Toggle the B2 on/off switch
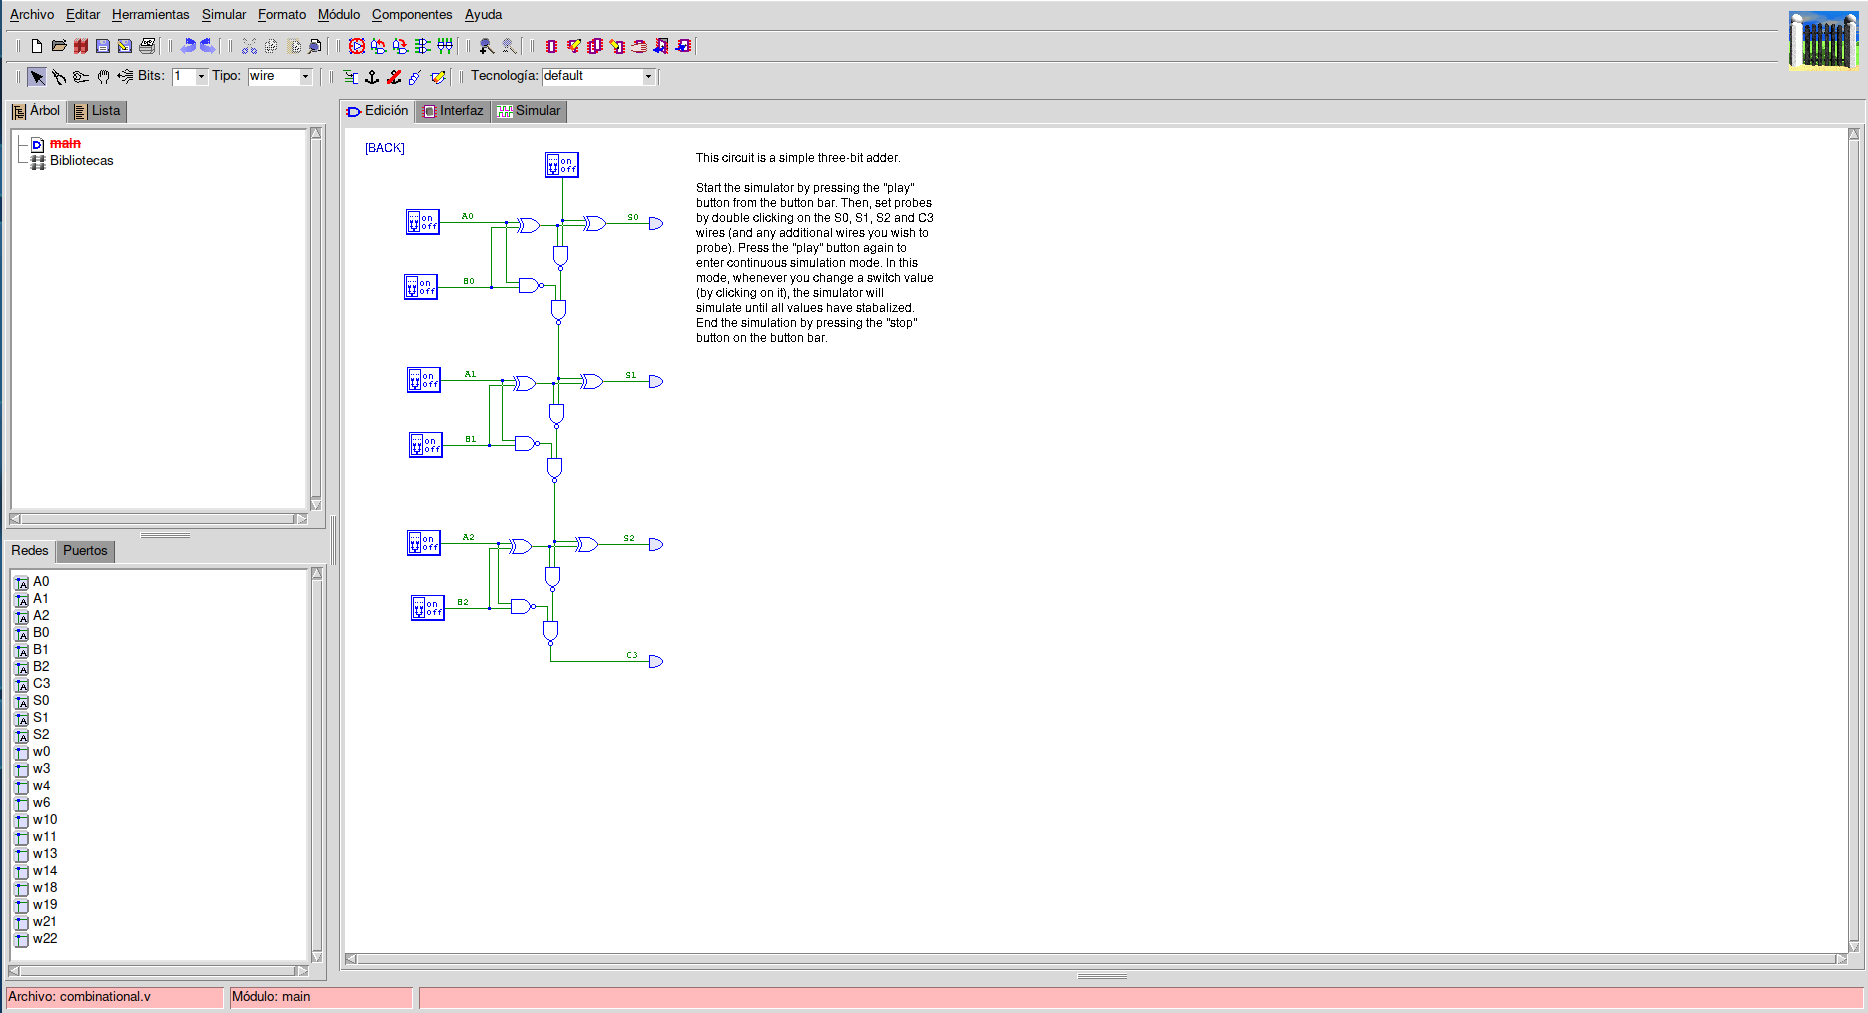1868x1013 pixels. (427, 608)
